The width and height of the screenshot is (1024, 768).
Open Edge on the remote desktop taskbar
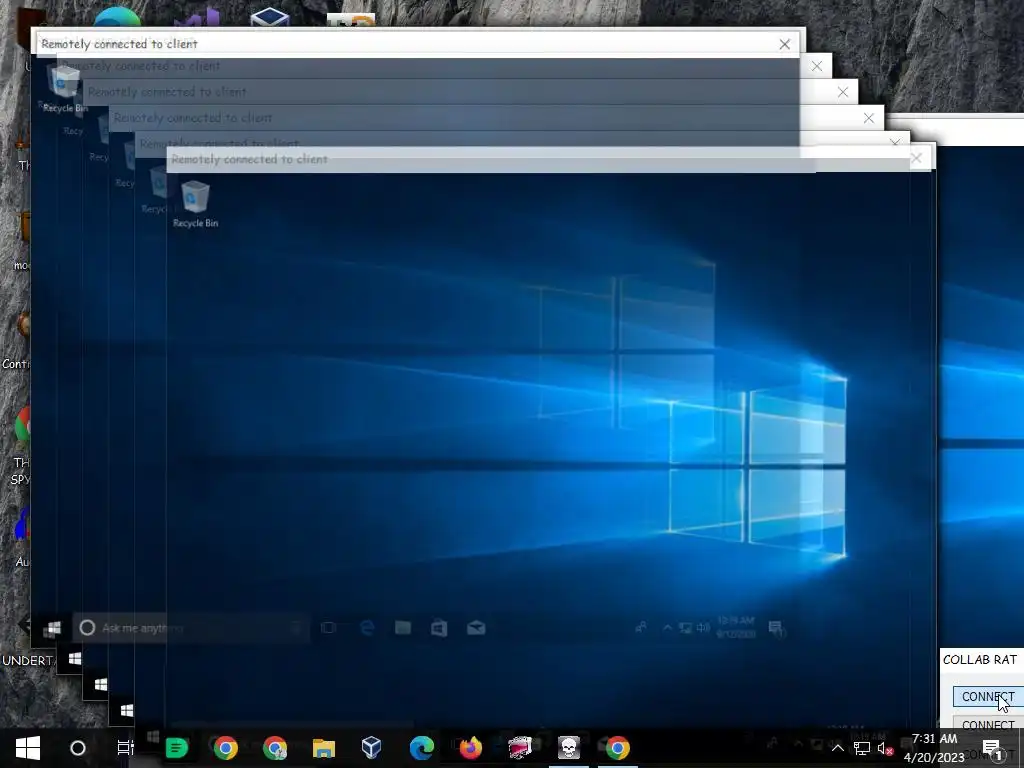pos(366,628)
